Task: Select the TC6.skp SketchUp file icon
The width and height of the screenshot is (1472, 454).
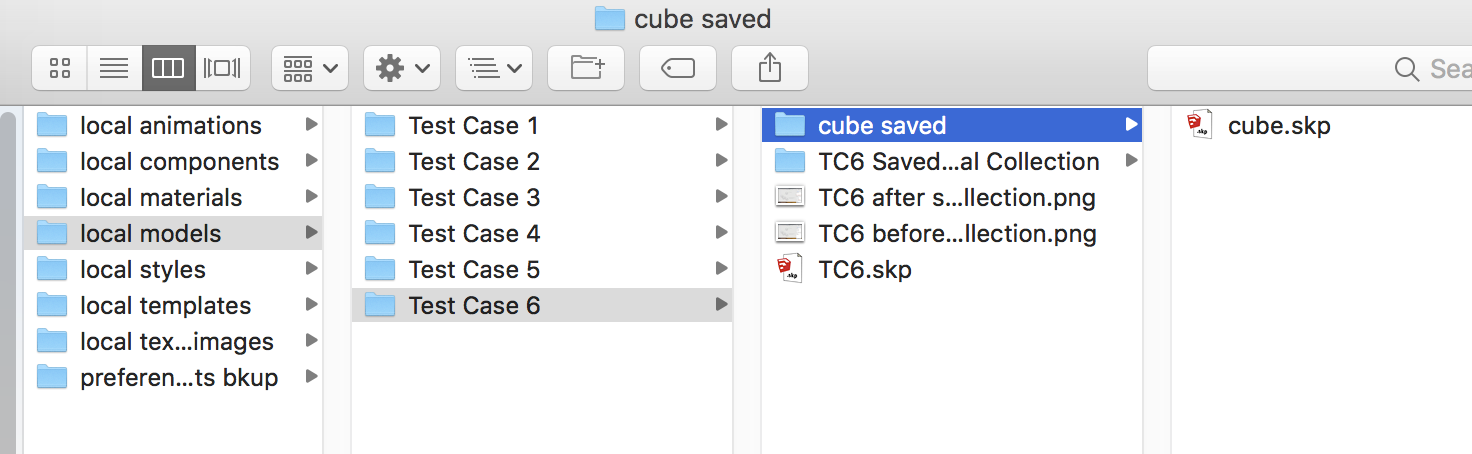Action: 789,269
